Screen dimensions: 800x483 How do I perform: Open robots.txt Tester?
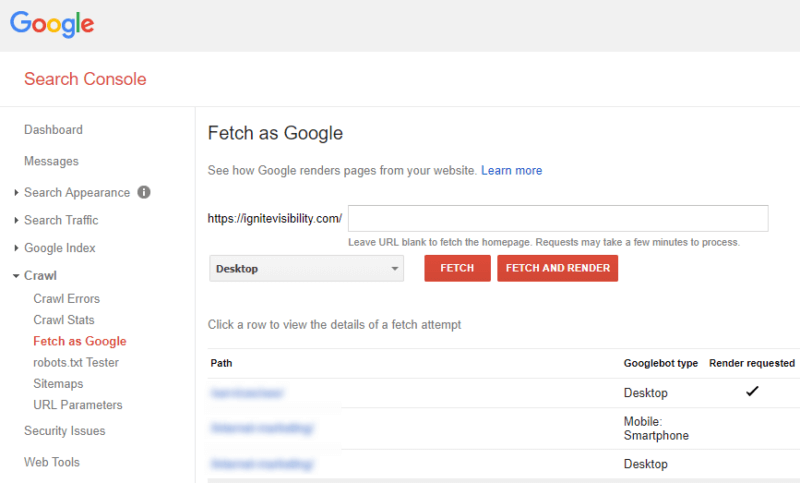coord(76,362)
